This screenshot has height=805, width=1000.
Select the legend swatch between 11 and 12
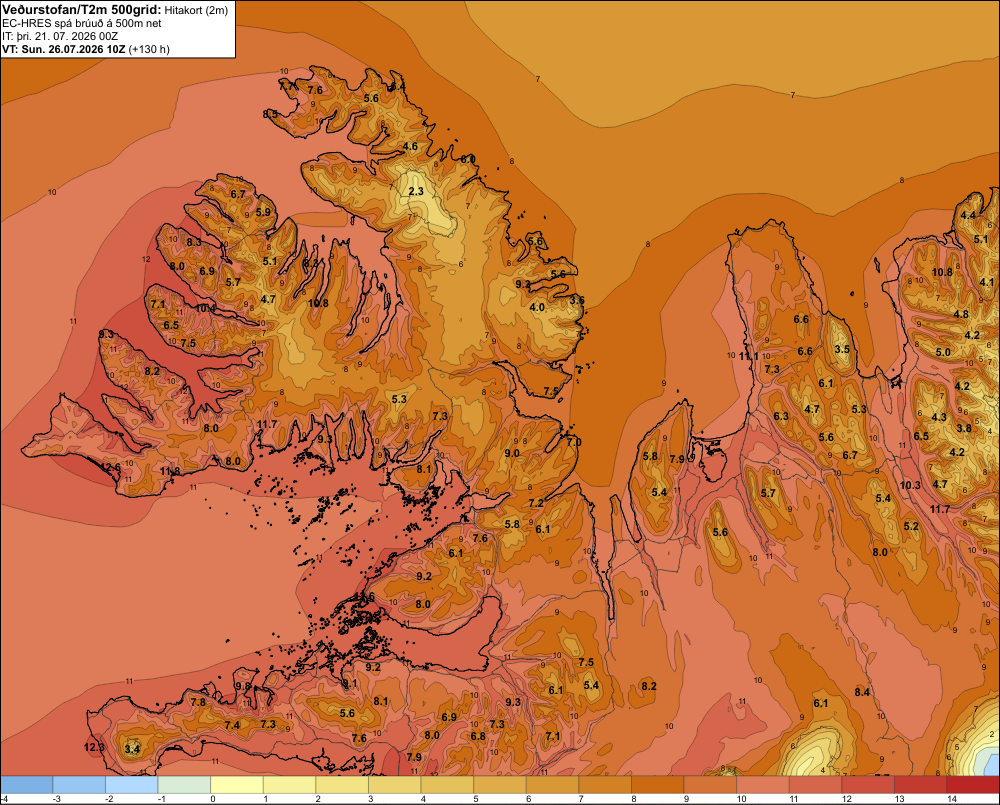(x=815, y=785)
